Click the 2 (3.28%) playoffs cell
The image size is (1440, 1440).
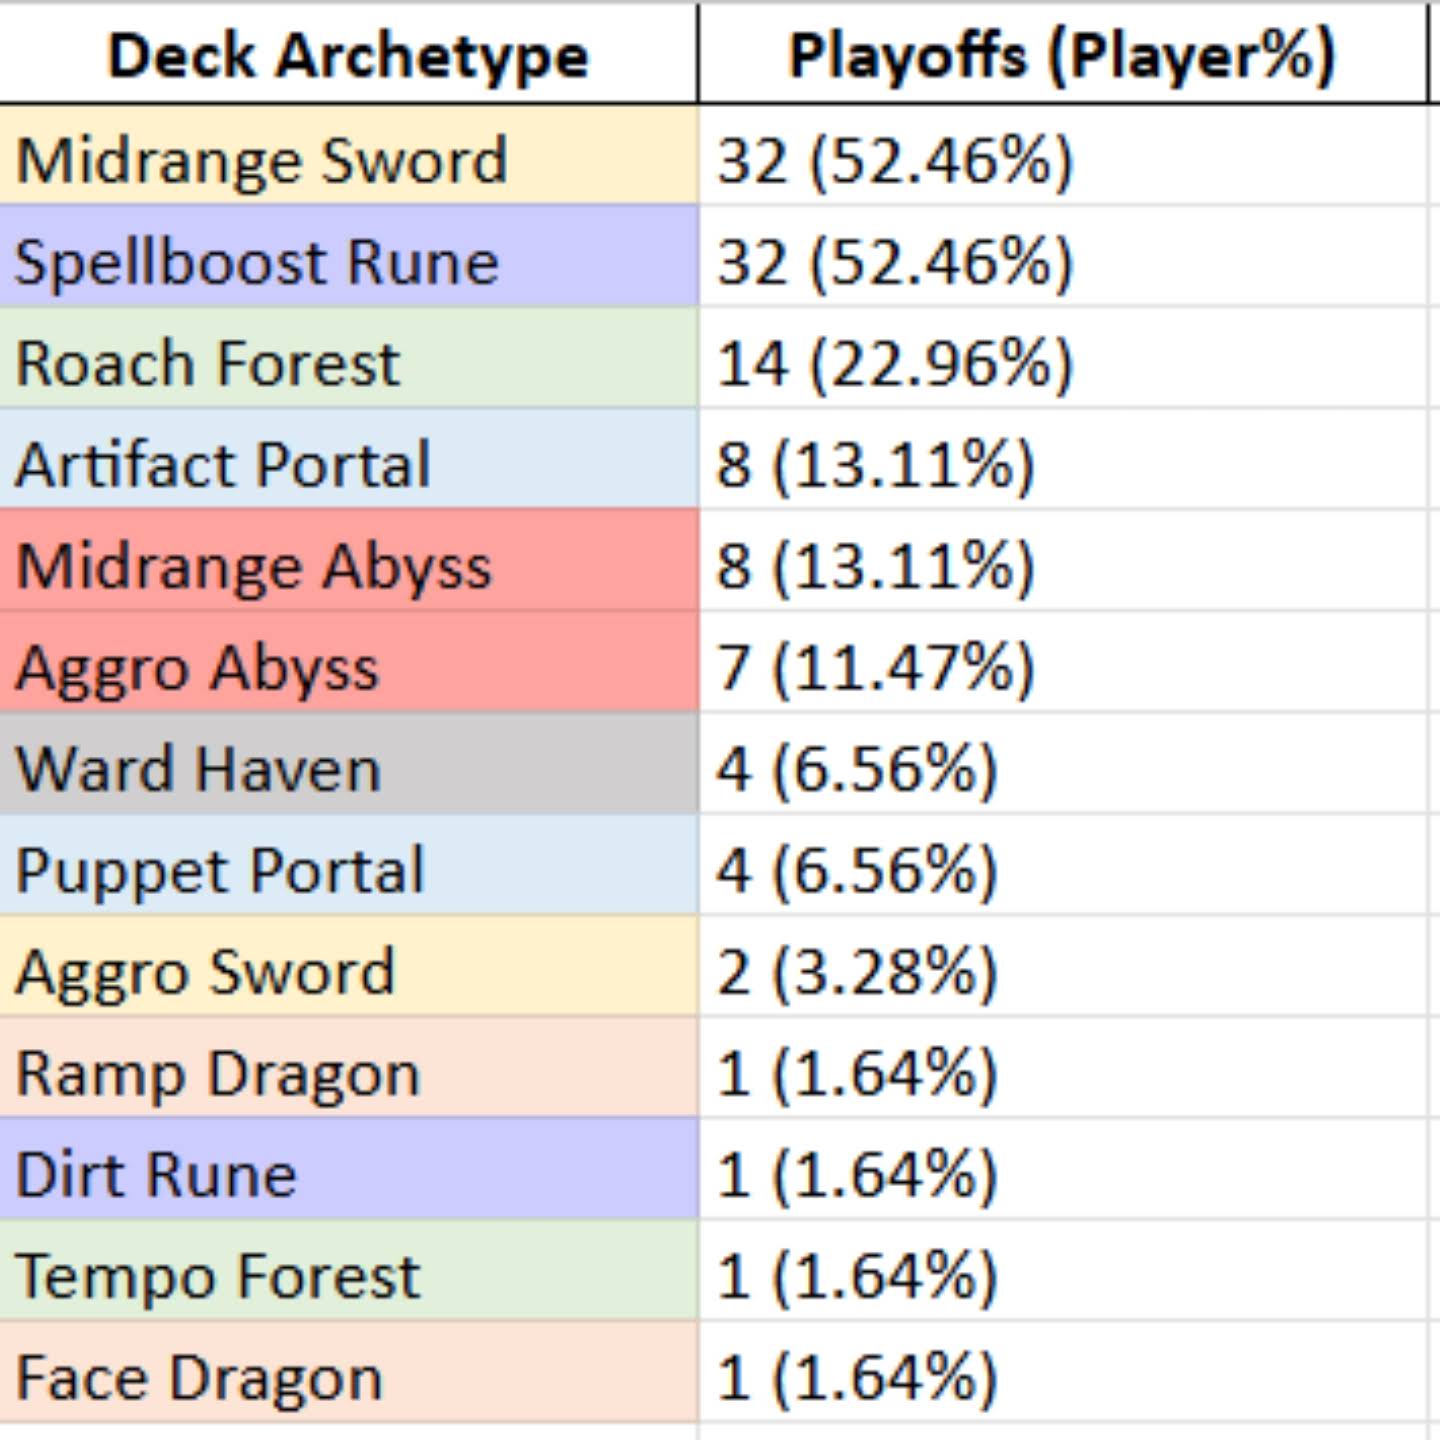click(857, 971)
